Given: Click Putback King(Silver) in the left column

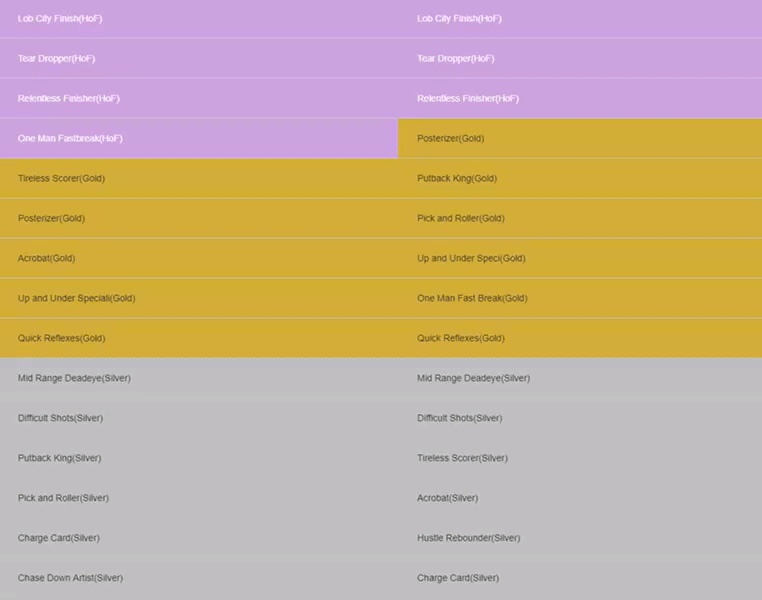Looking at the screenshot, I should (x=199, y=458).
